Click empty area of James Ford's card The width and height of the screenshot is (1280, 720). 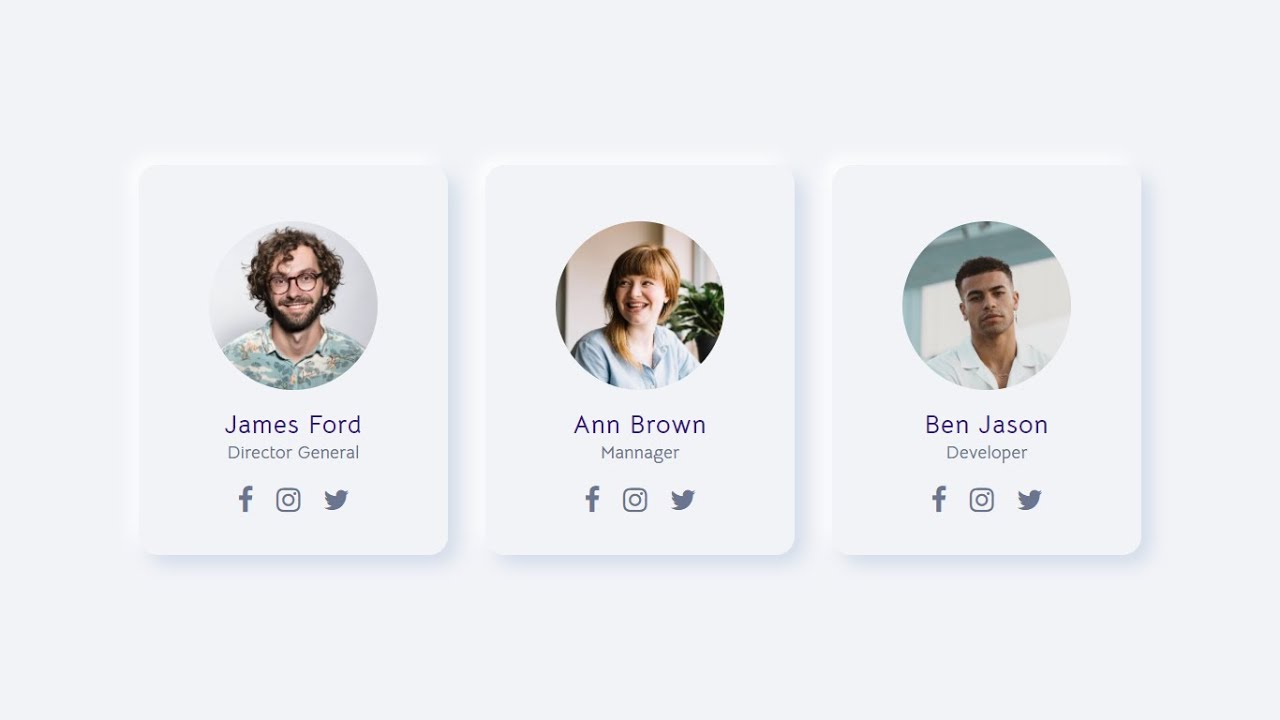pos(180,200)
